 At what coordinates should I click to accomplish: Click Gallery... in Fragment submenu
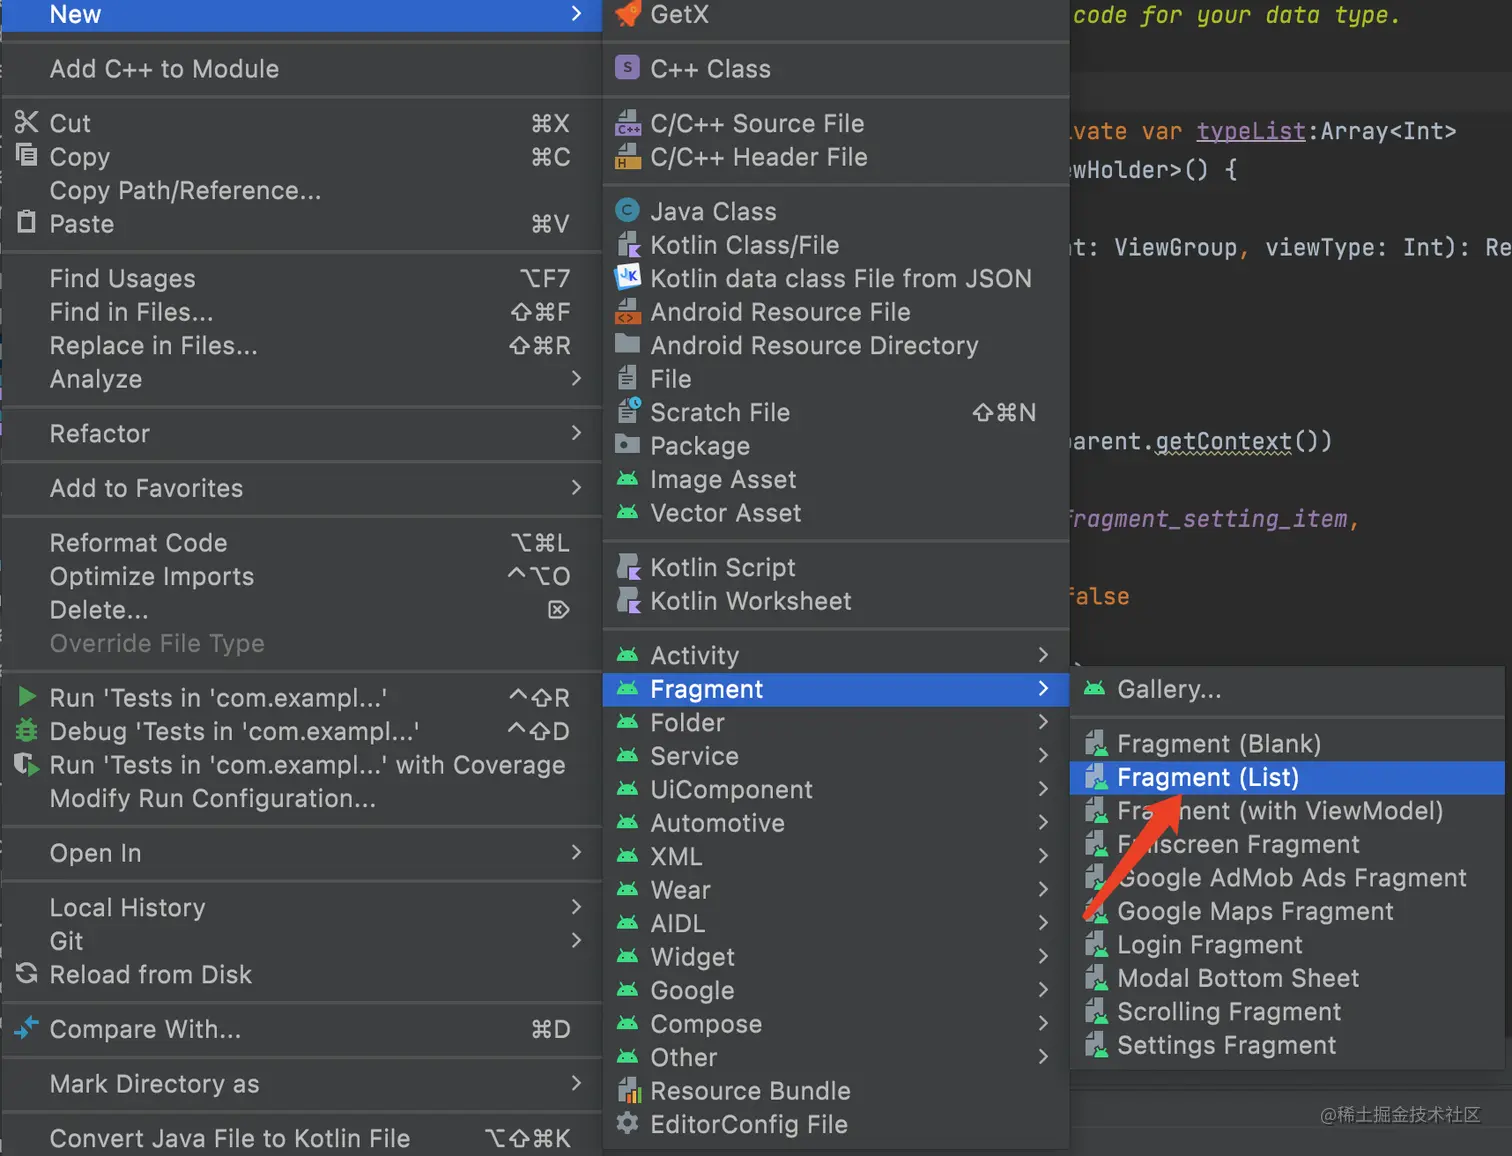click(x=1168, y=689)
